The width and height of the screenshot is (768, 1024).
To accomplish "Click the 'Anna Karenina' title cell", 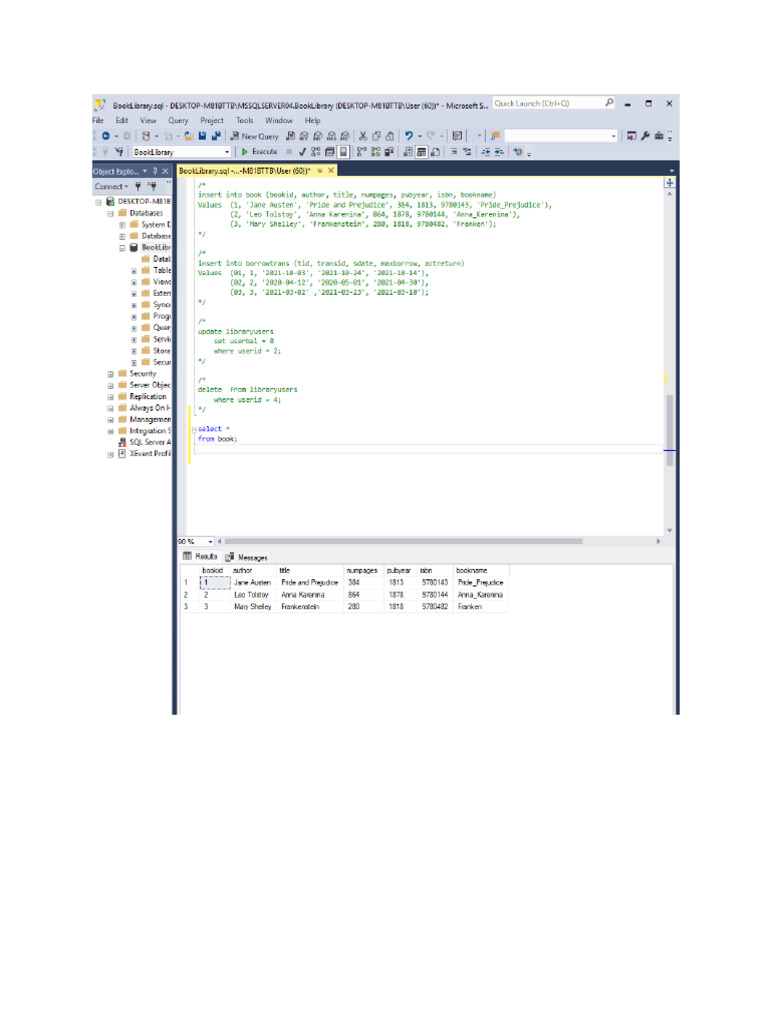I will tap(310, 595).
